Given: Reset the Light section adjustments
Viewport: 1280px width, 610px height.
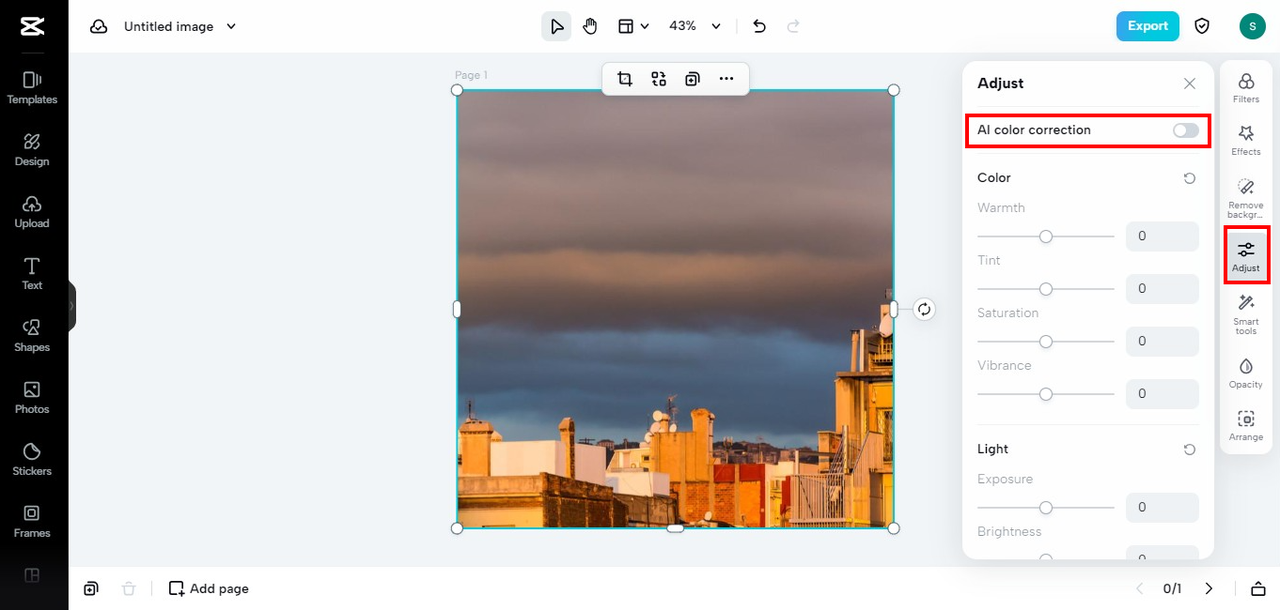Looking at the screenshot, I should tap(1189, 450).
